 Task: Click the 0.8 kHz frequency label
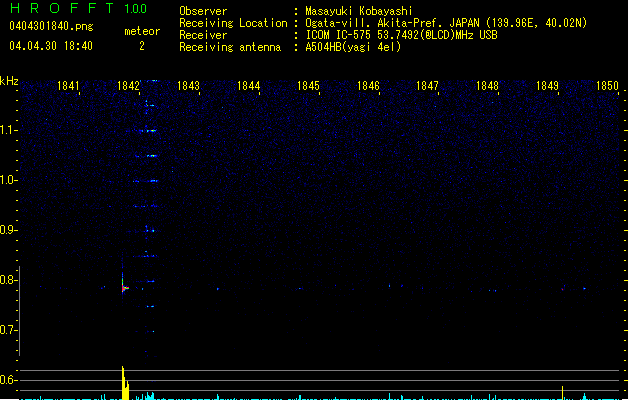click(x=8, y=280)
